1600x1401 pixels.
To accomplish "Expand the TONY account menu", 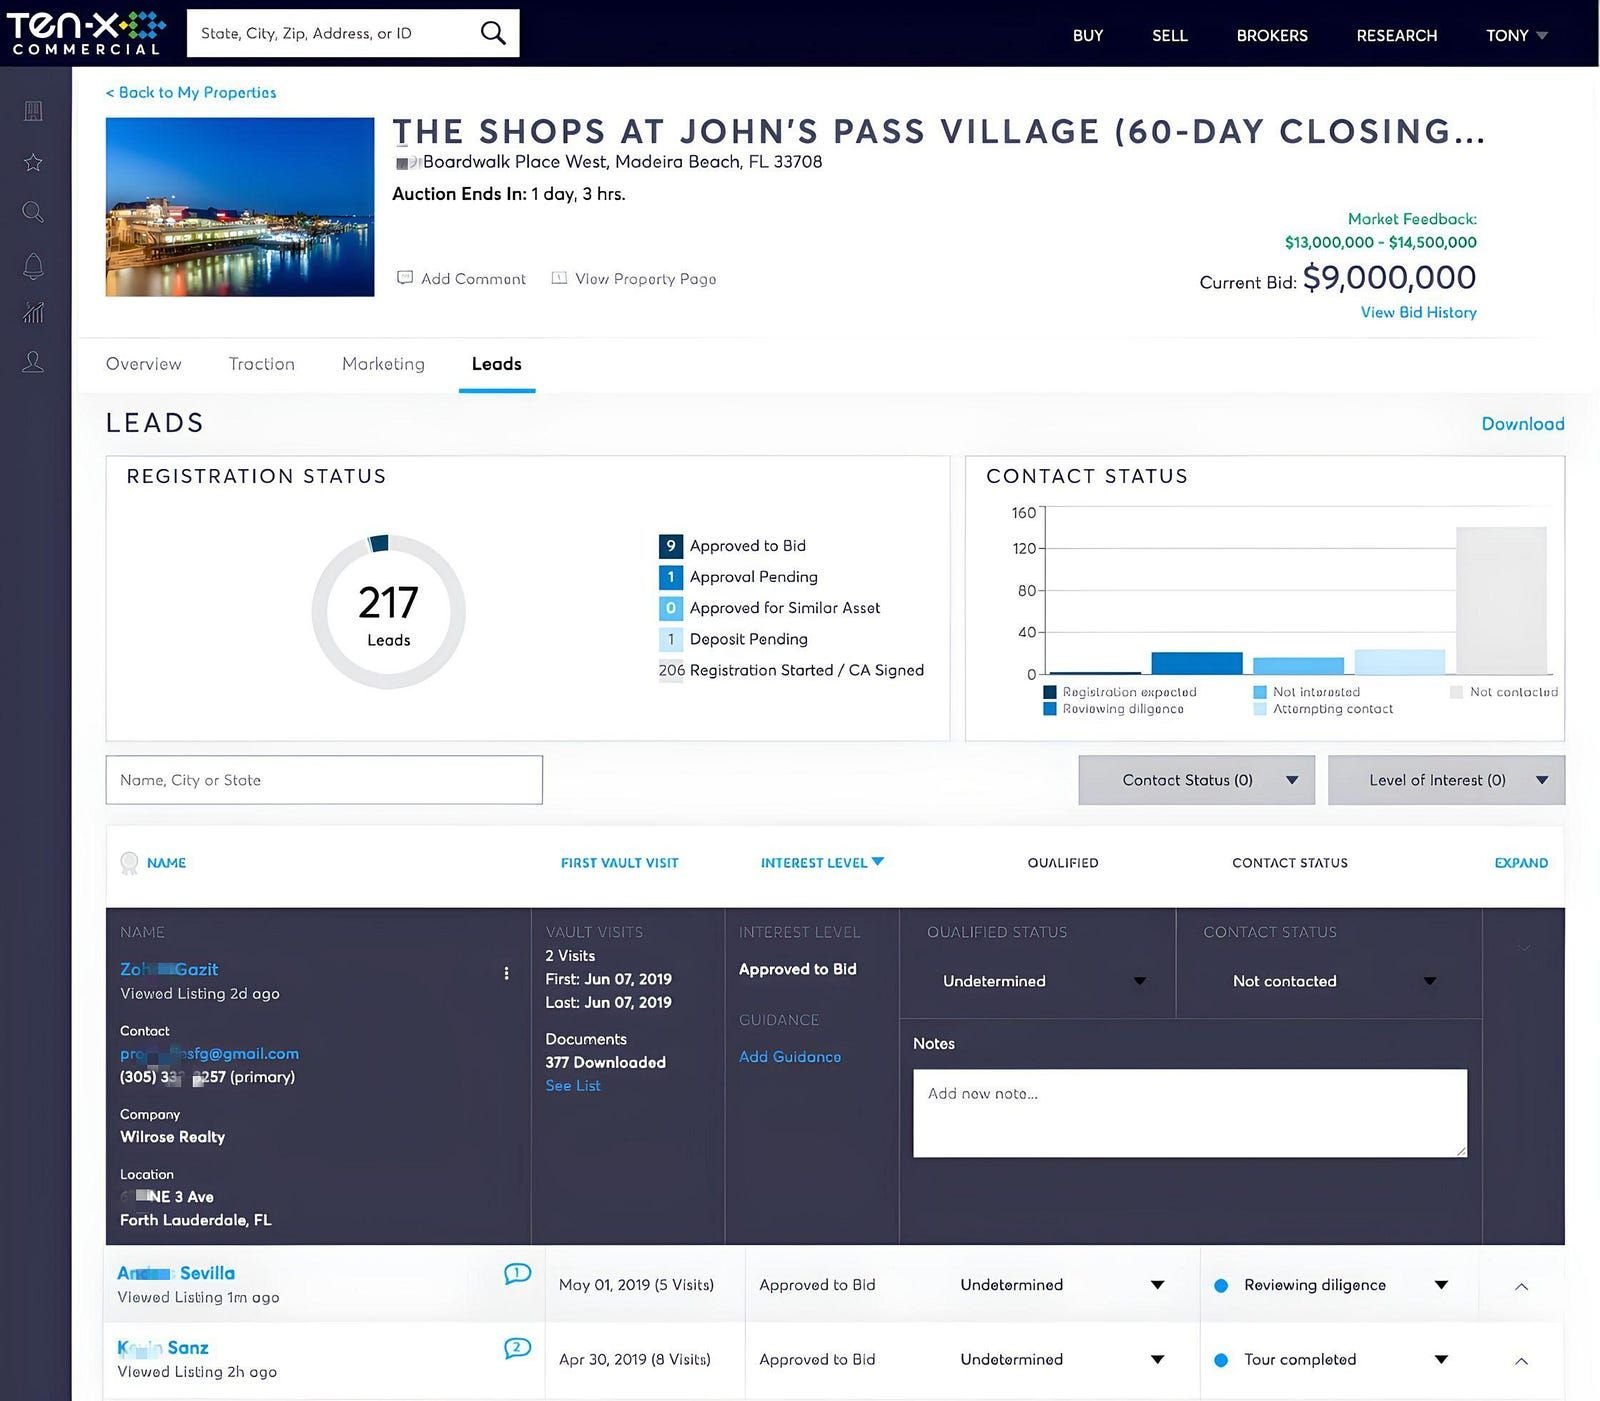I will (1515, 35).
